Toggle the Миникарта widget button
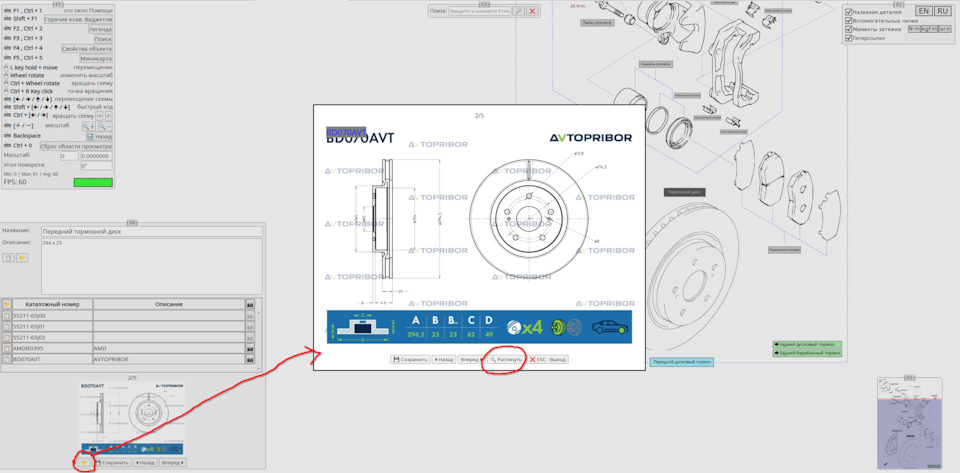960x473 pixels. (x=96, y=58)
